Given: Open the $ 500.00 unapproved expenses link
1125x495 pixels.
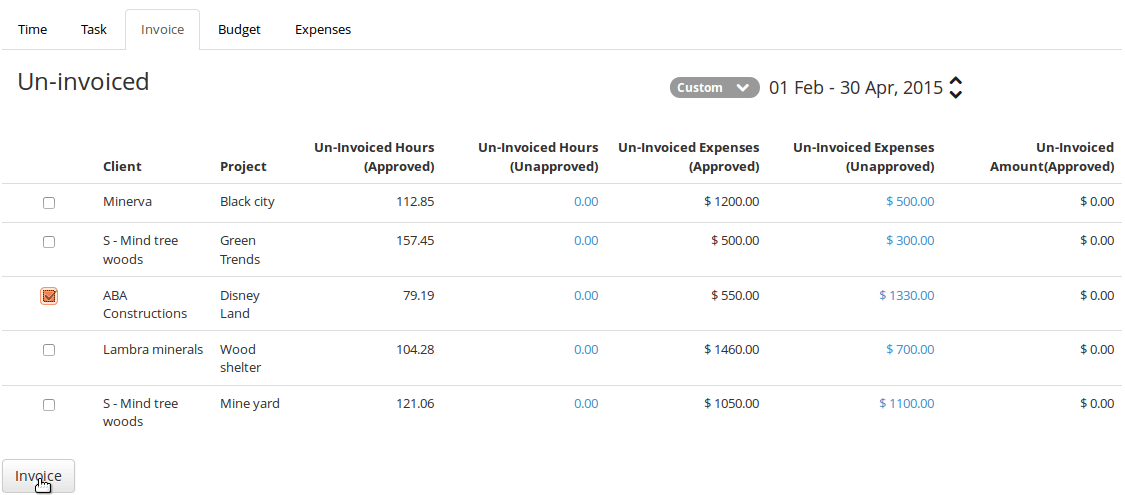Looking at the screenshot, I should pos(910,202).
